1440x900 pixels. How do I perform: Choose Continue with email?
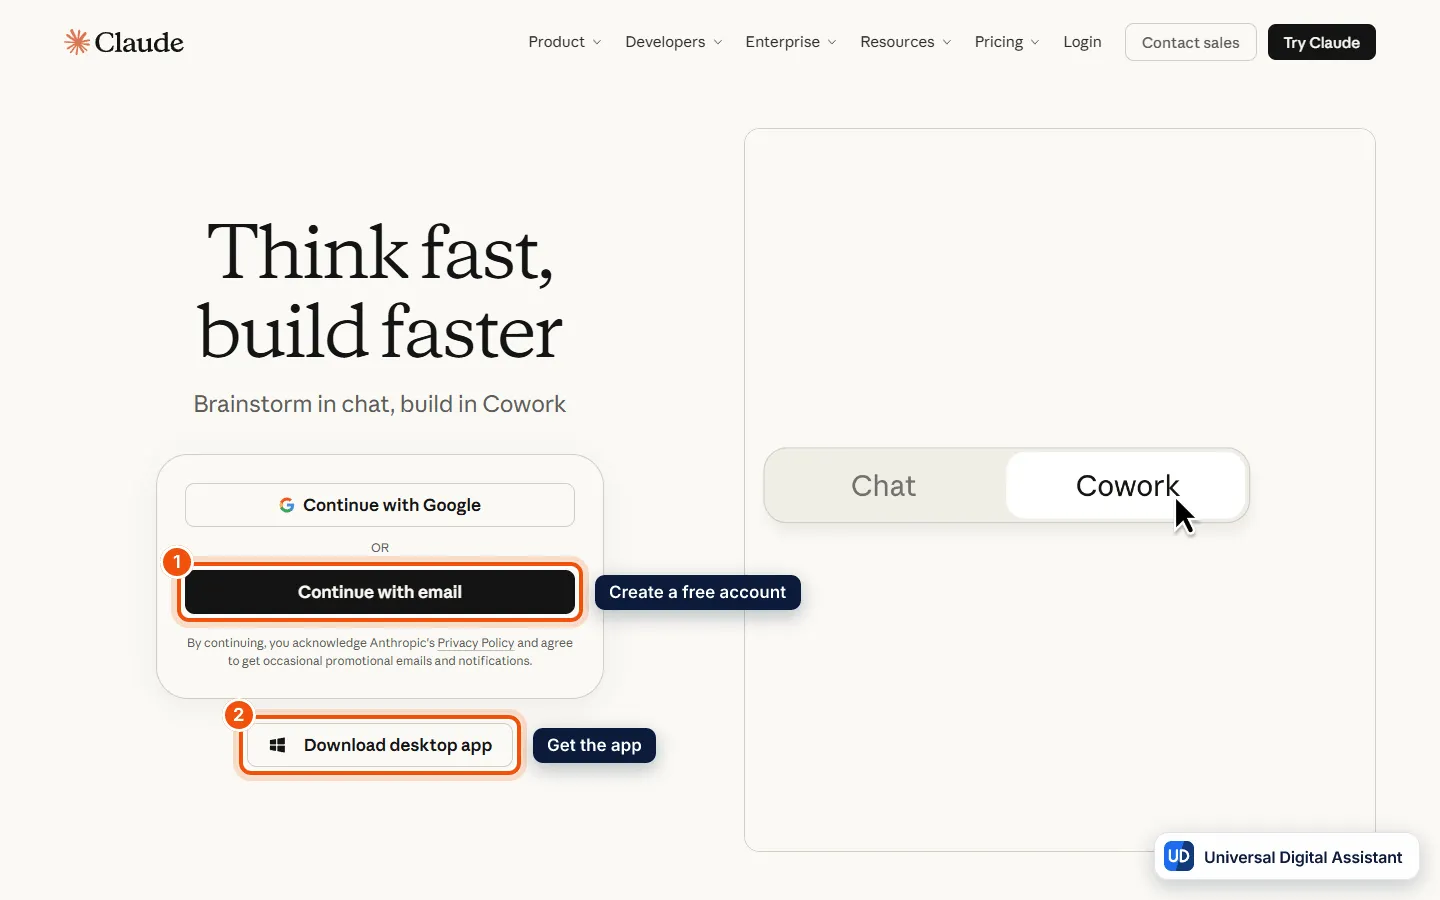coord(380,592)
